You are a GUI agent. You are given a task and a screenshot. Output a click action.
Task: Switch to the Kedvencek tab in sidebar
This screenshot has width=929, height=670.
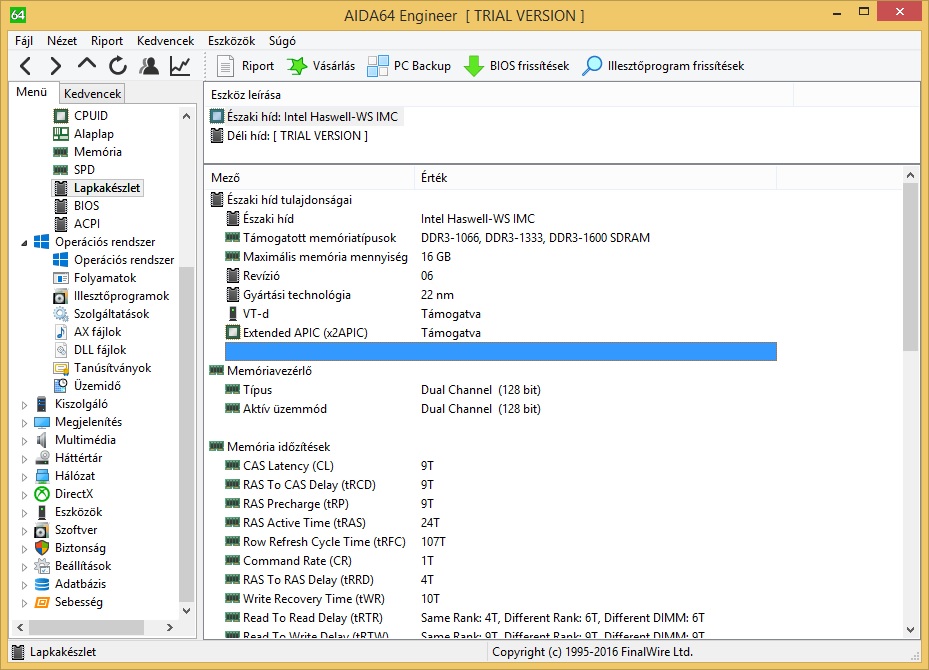pyautogui.click(x=92, y=94)
